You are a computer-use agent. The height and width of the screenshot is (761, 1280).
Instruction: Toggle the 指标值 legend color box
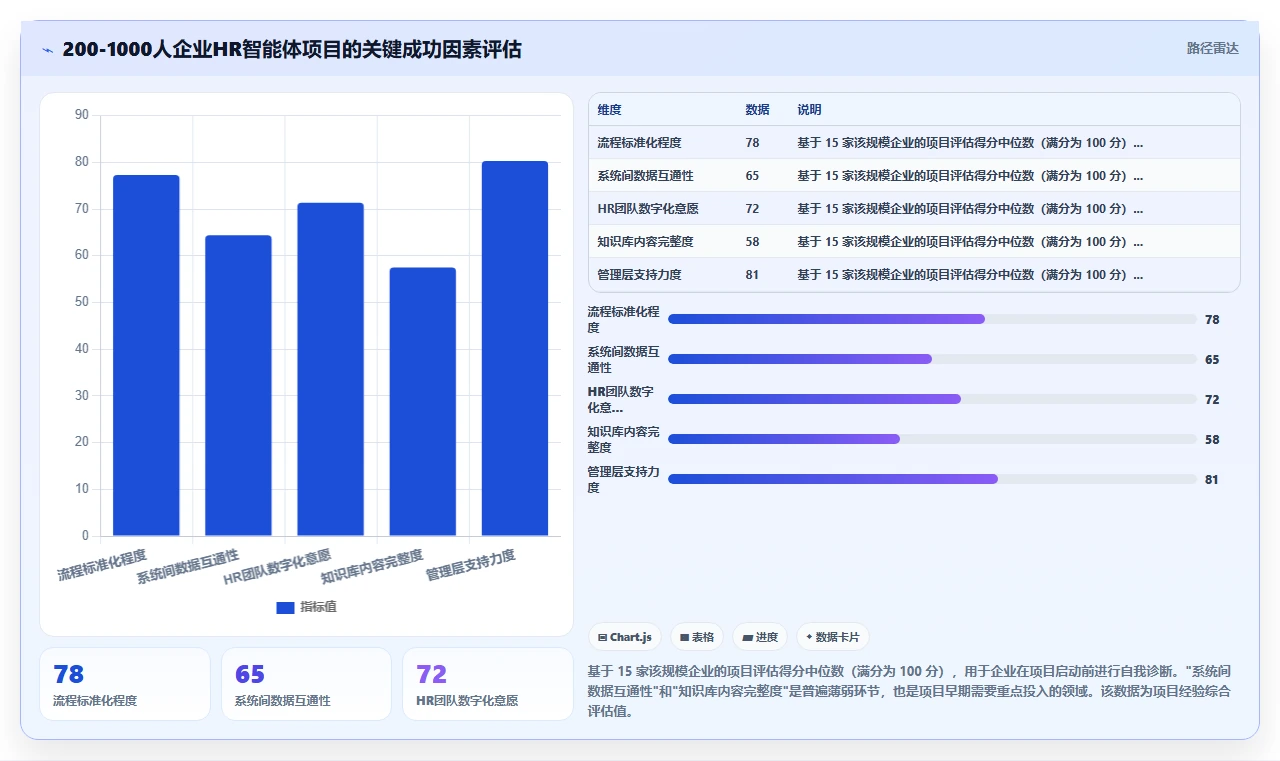tap(285, 607)
